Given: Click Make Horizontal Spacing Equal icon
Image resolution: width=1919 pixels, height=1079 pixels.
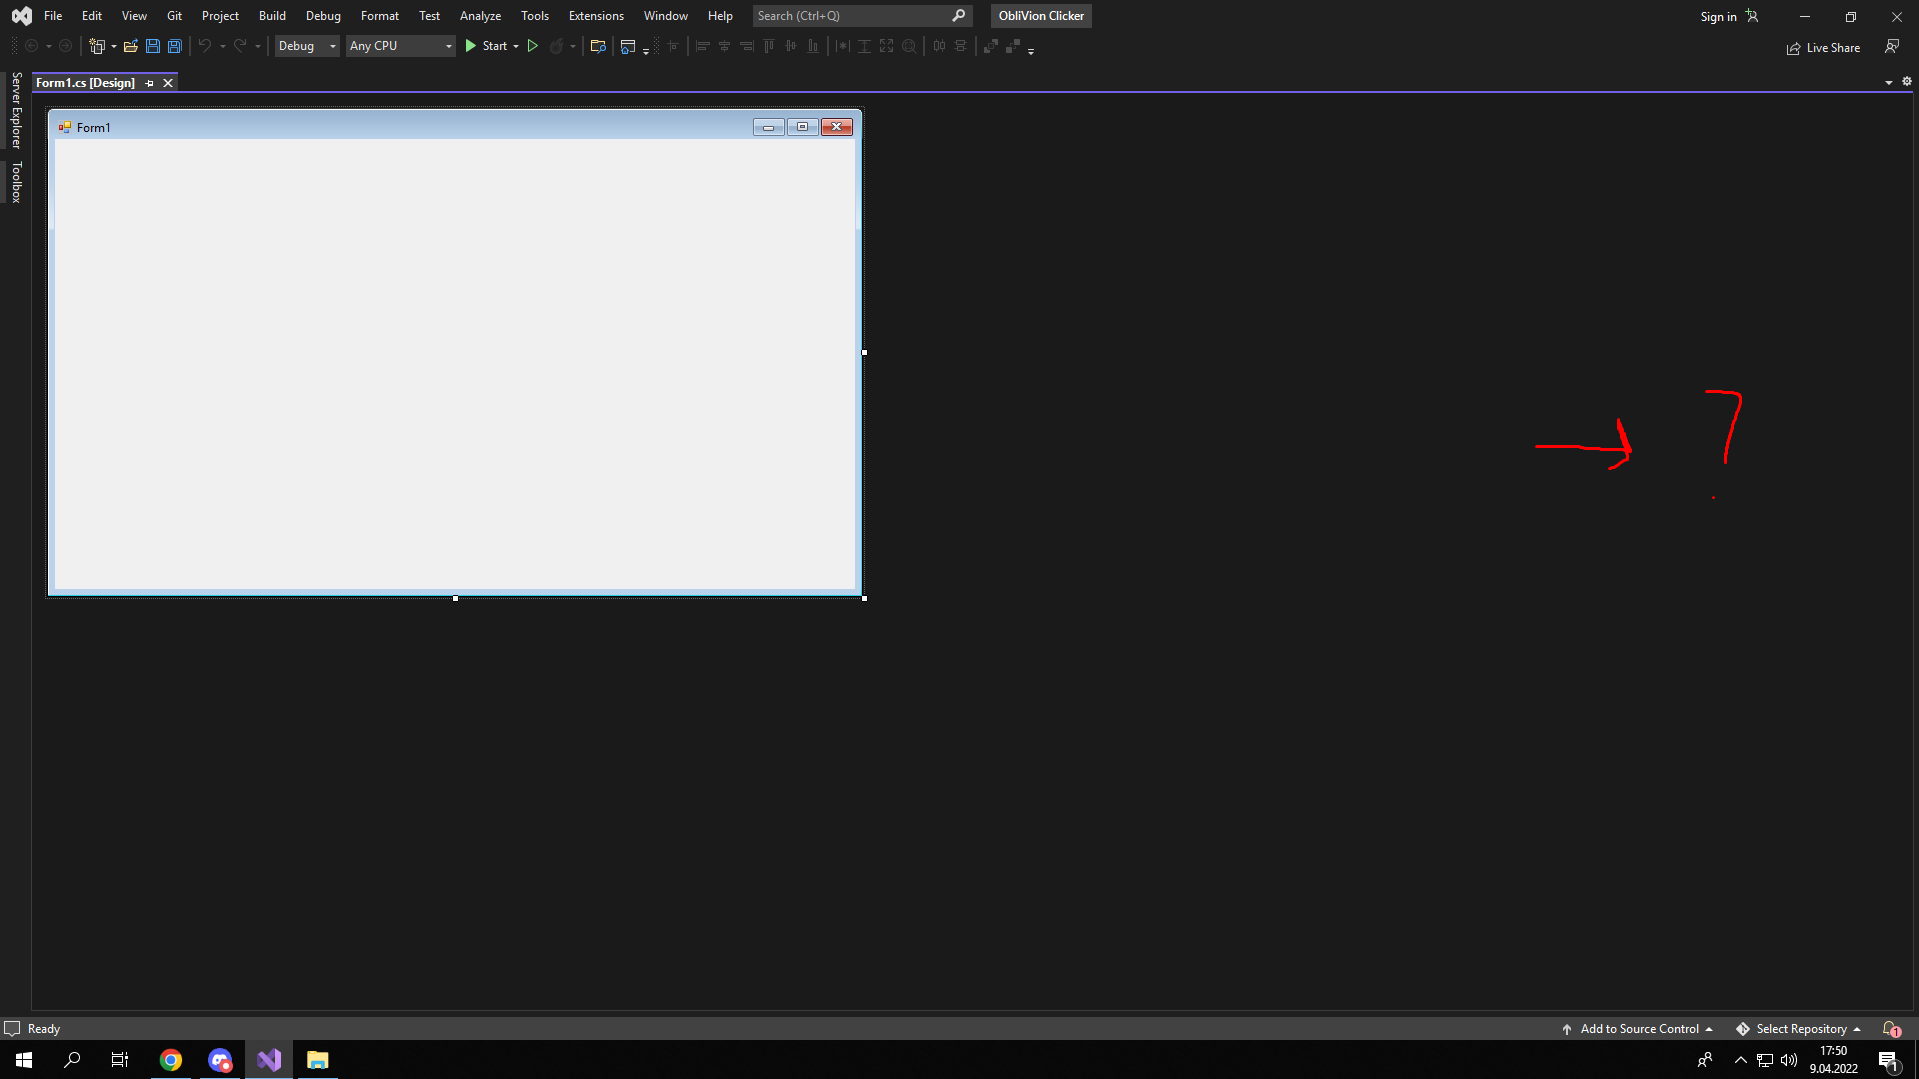Looking at the screenshot, I should pyautogui.click(x=938, y=46).
